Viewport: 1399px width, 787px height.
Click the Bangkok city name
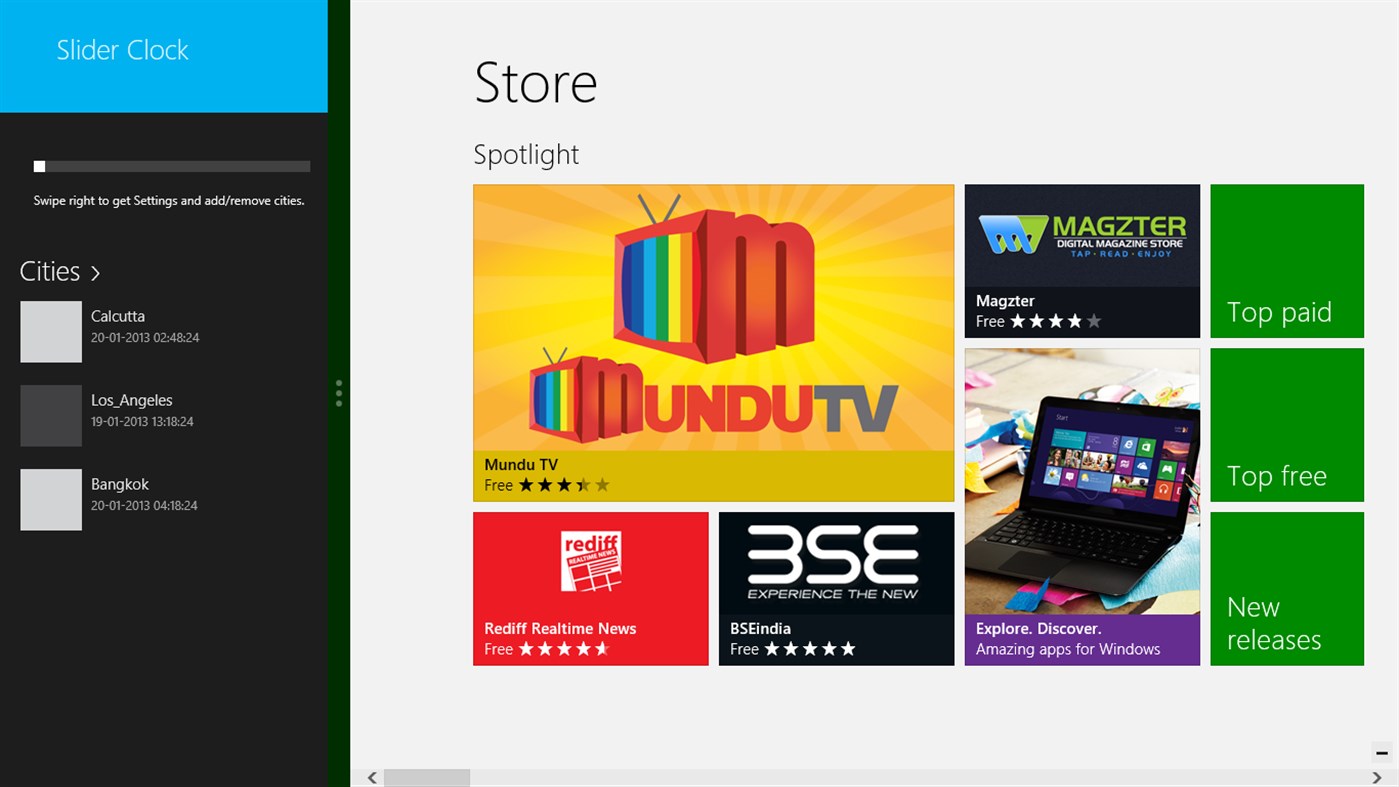[x=120, y=484]
